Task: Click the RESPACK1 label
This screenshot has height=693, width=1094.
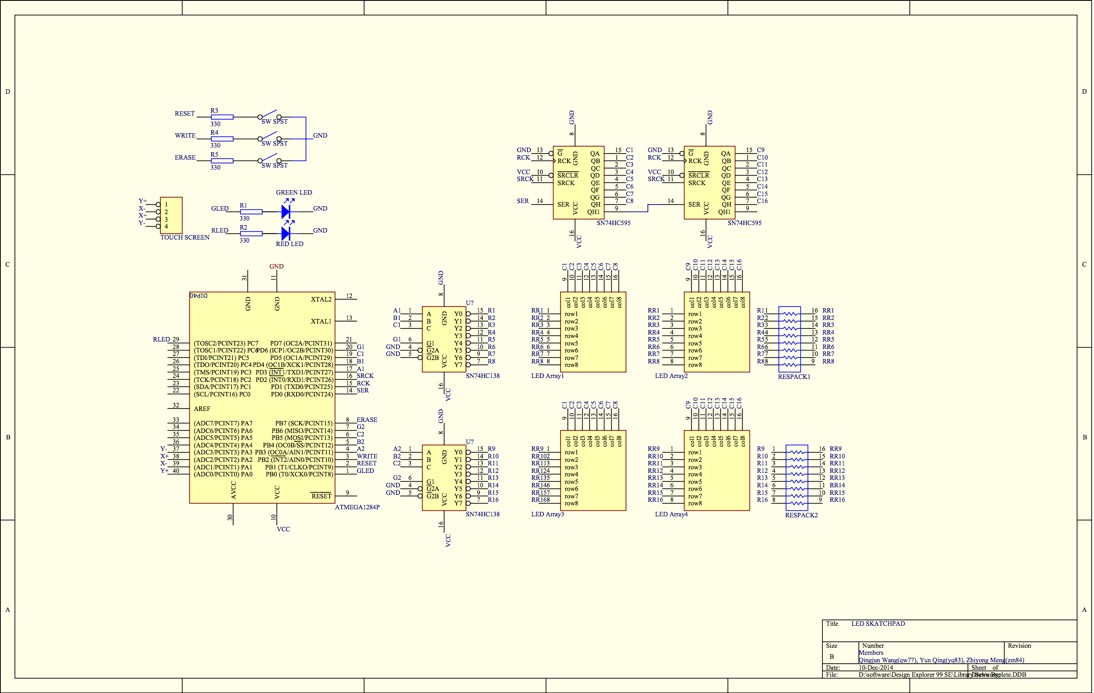Action: (794, 377)
